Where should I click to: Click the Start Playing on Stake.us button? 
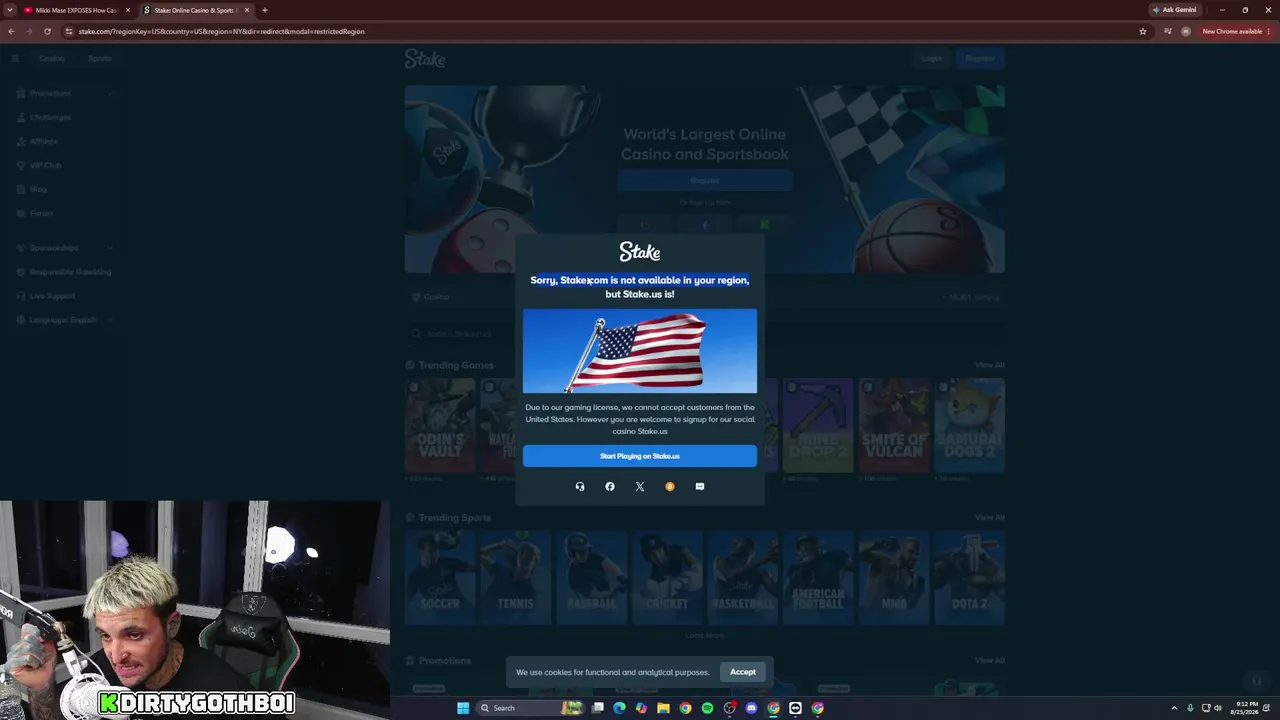pos(640,456)
